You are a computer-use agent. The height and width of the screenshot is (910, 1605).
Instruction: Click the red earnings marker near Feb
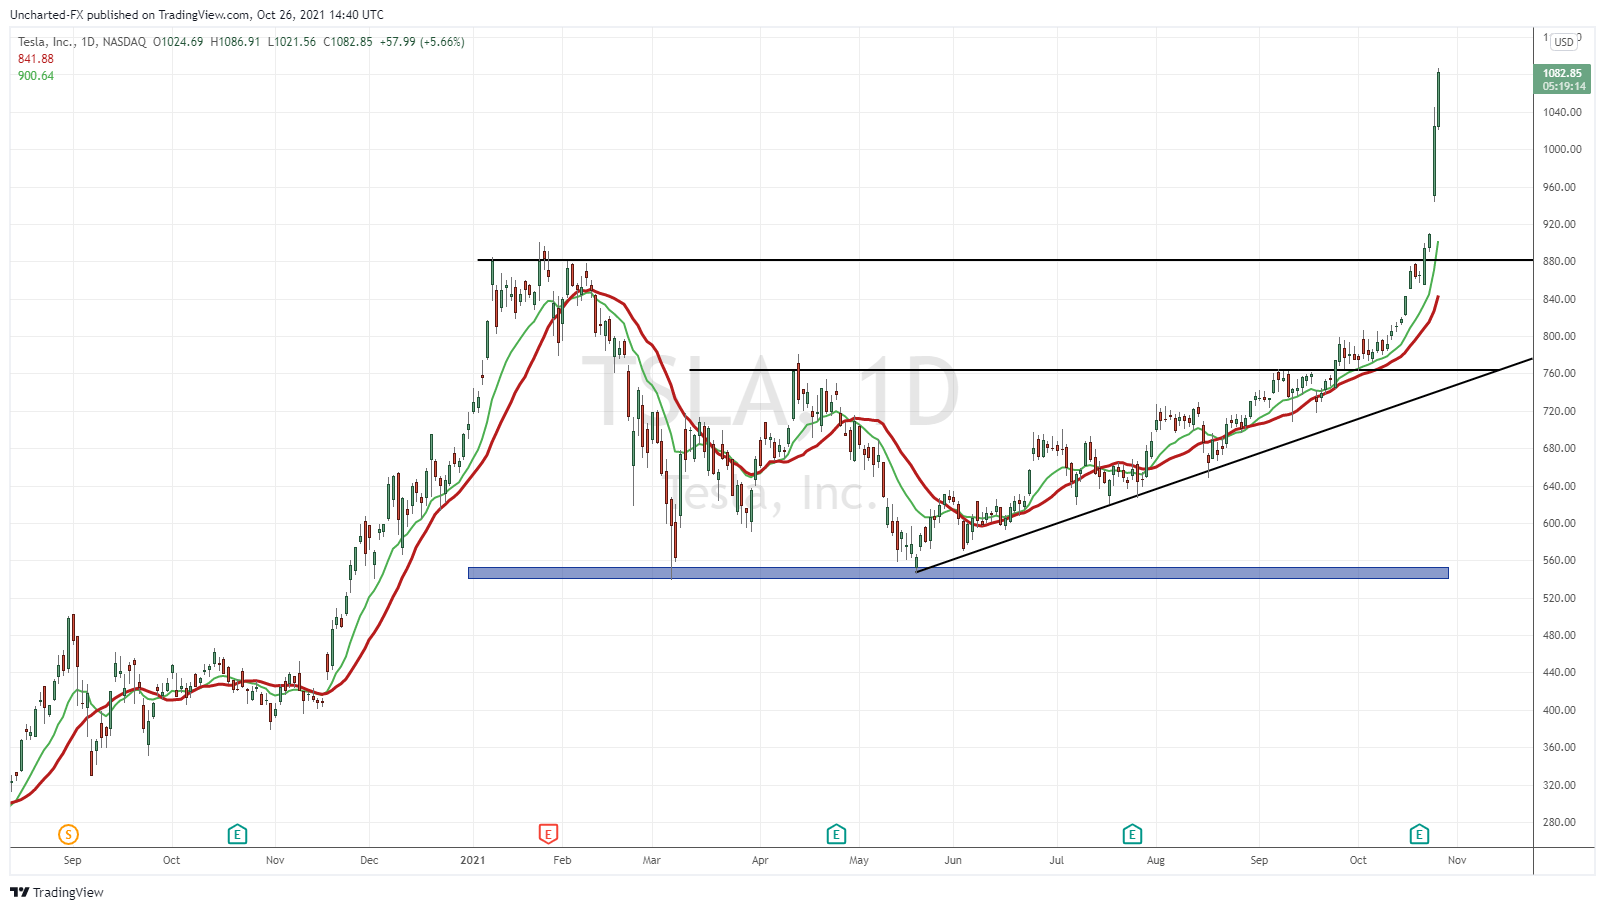coord(548,834)
